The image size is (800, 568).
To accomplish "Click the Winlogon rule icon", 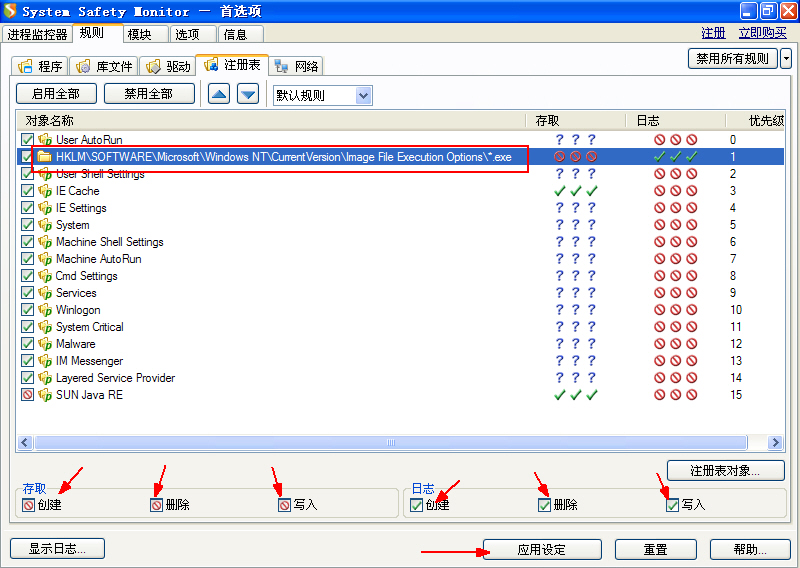I will click(x=45, y=310).
